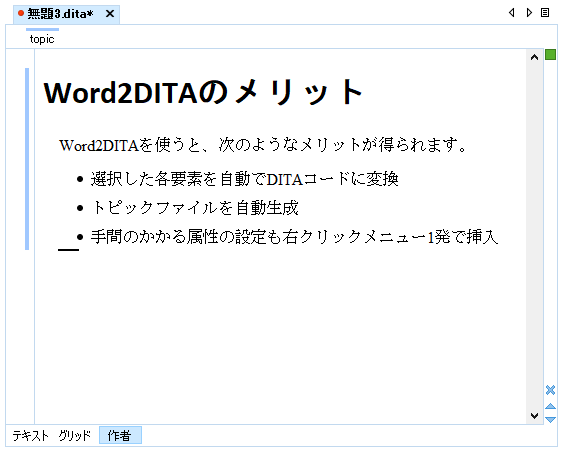The height and width of the screenshot is (453, 562).
Task: Click the vertical scrollbar track
Action: click(x=534, y=237)
